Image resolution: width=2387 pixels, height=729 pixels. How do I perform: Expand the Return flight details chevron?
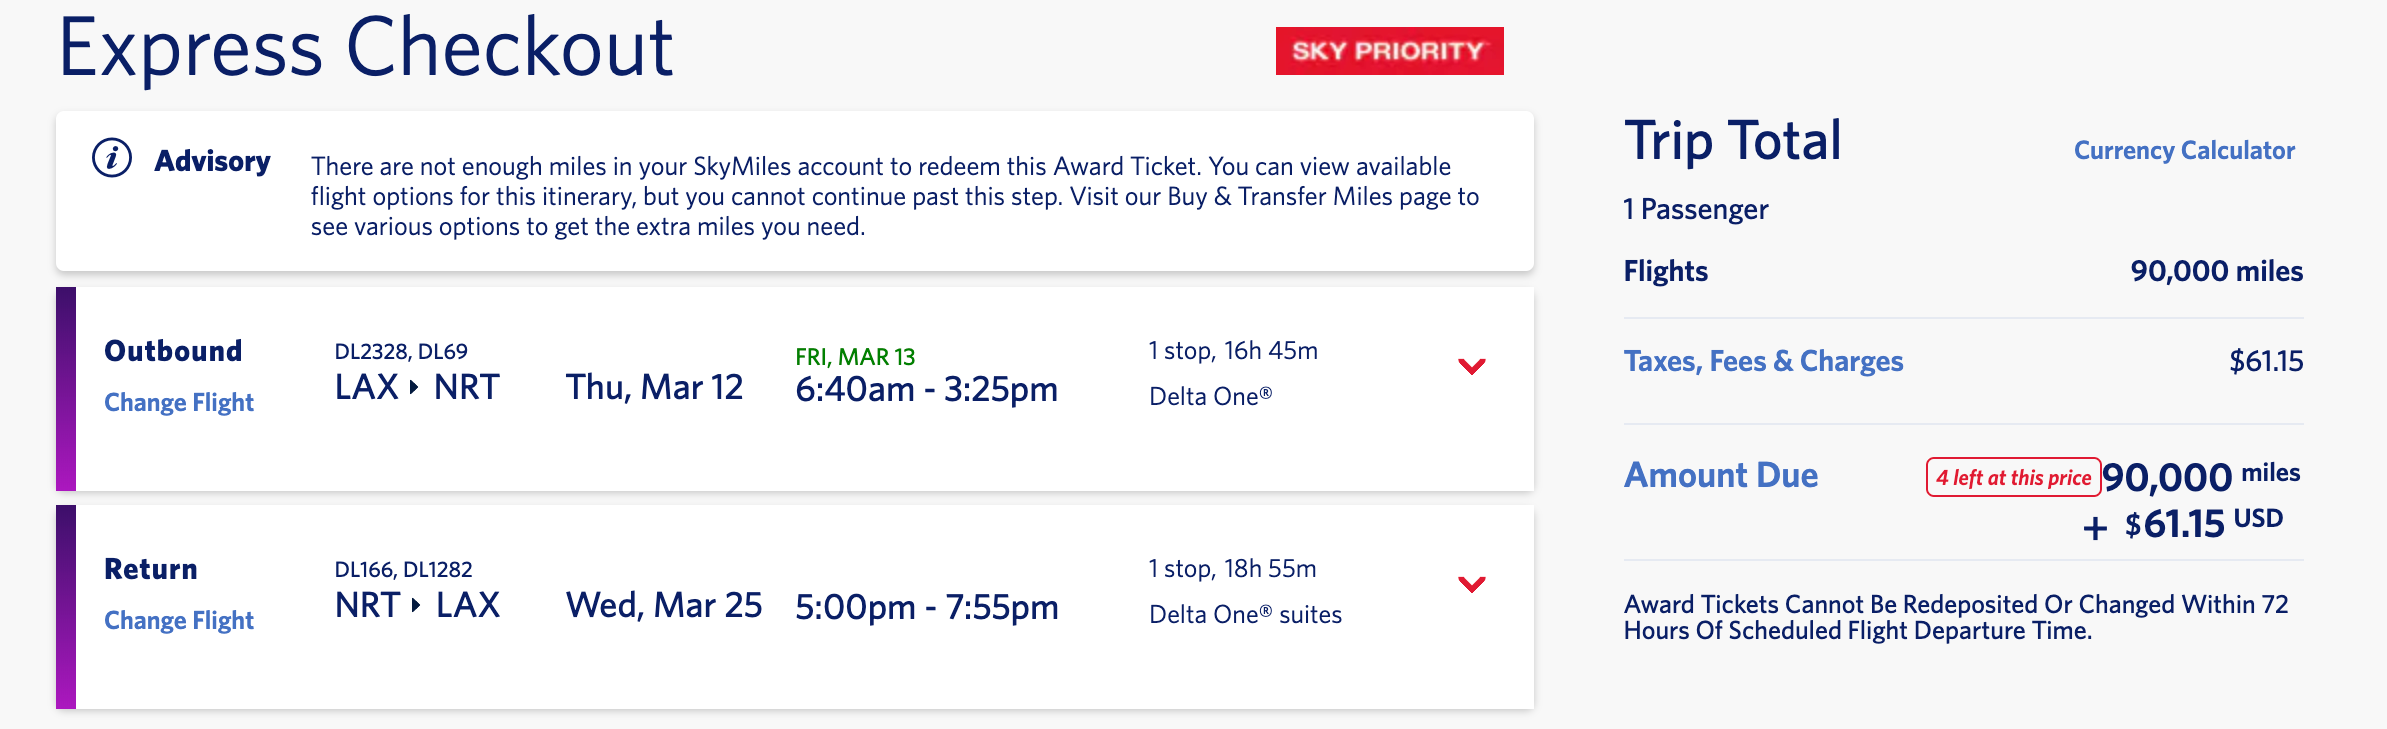point(1471,584)
